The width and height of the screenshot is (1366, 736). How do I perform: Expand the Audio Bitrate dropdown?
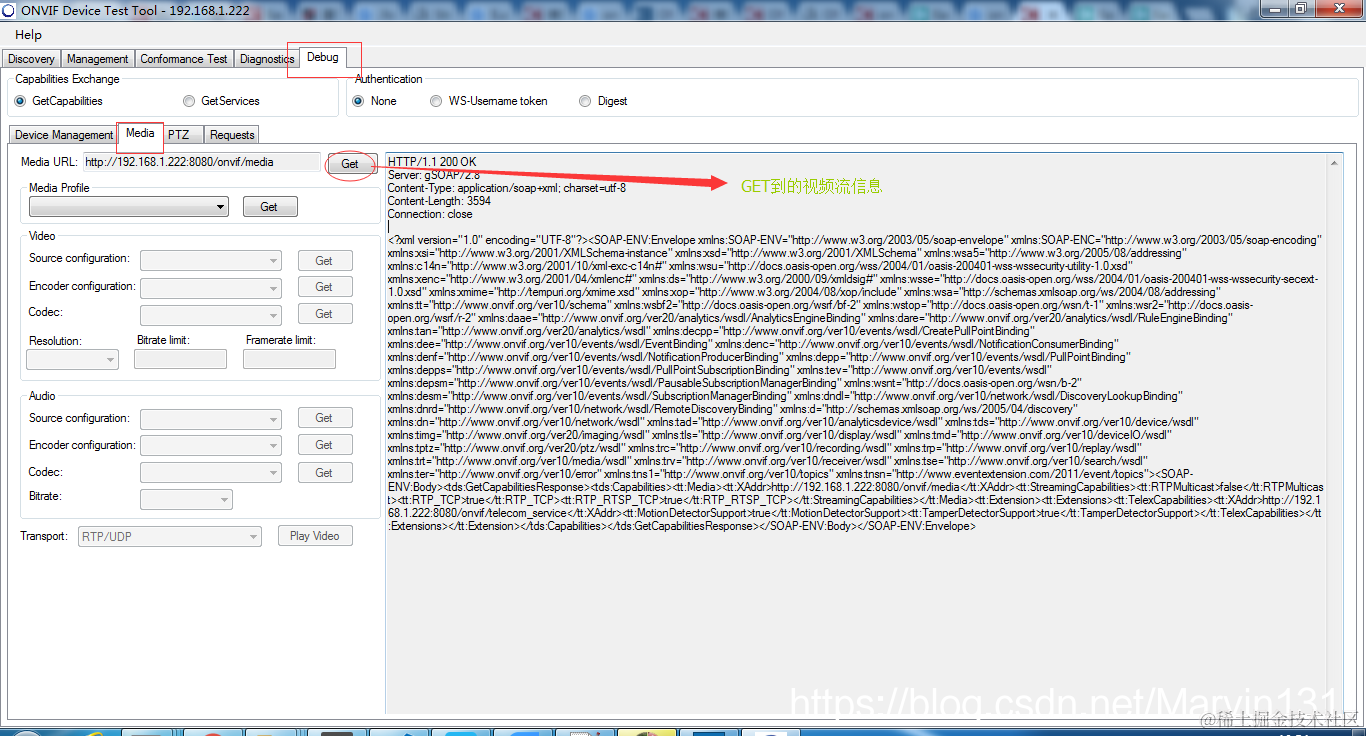click(x=186, y=499)
